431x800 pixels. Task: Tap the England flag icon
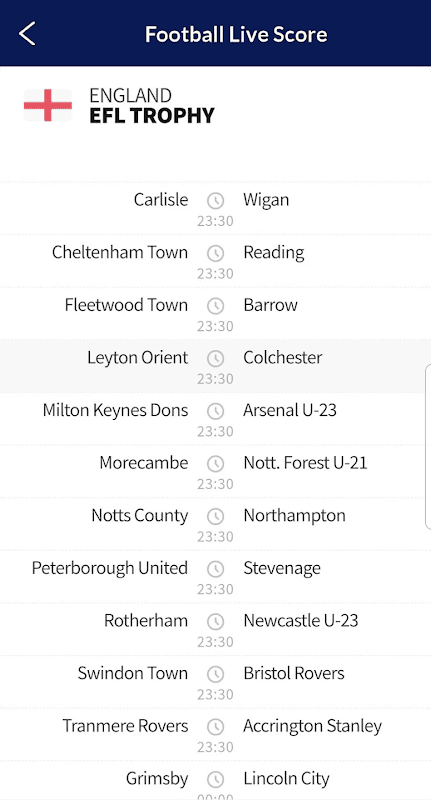click(x=48, y=105)
